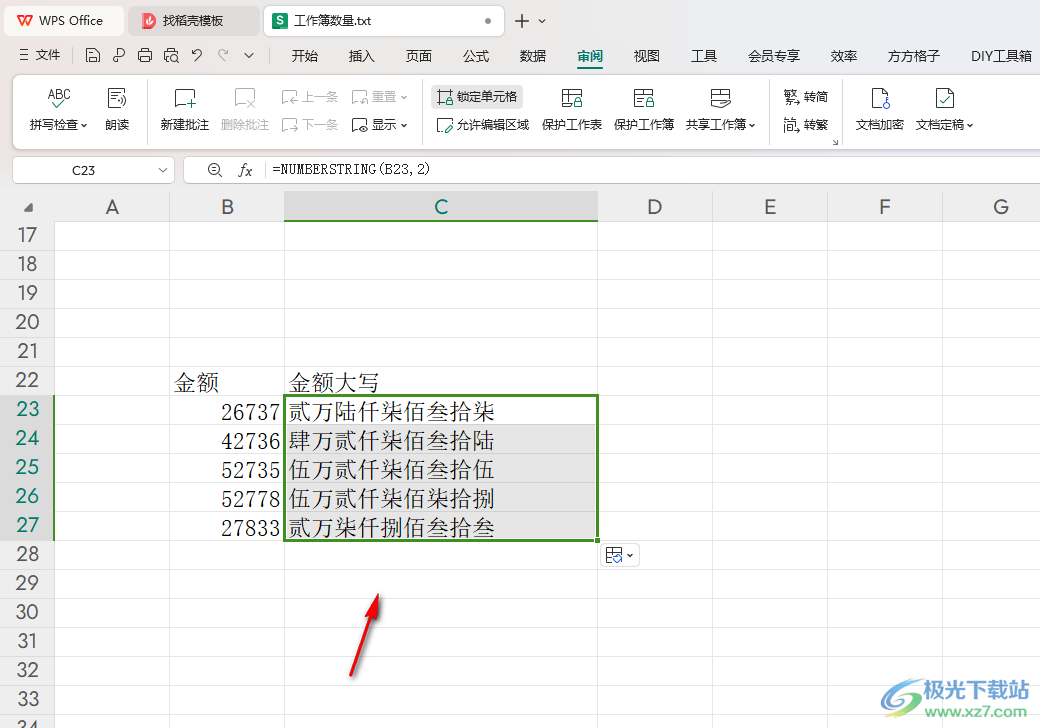Select row 23 header

click(27, 410)
